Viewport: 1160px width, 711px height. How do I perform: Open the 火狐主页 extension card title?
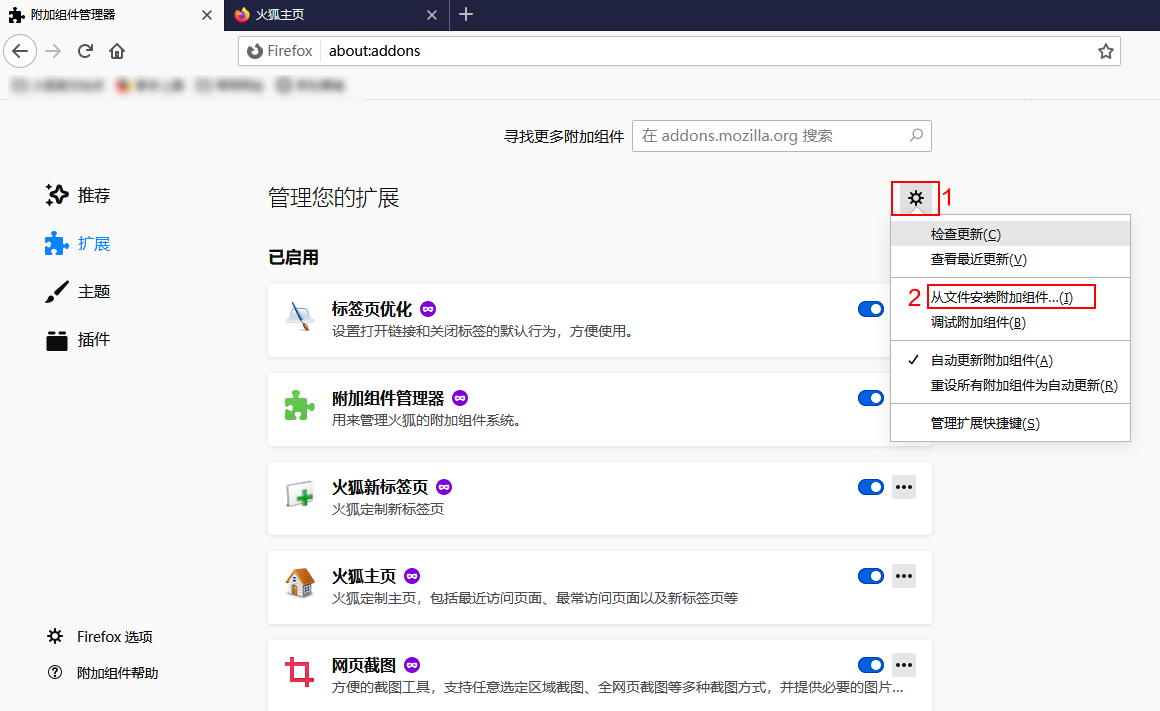[x=363, y=576]
